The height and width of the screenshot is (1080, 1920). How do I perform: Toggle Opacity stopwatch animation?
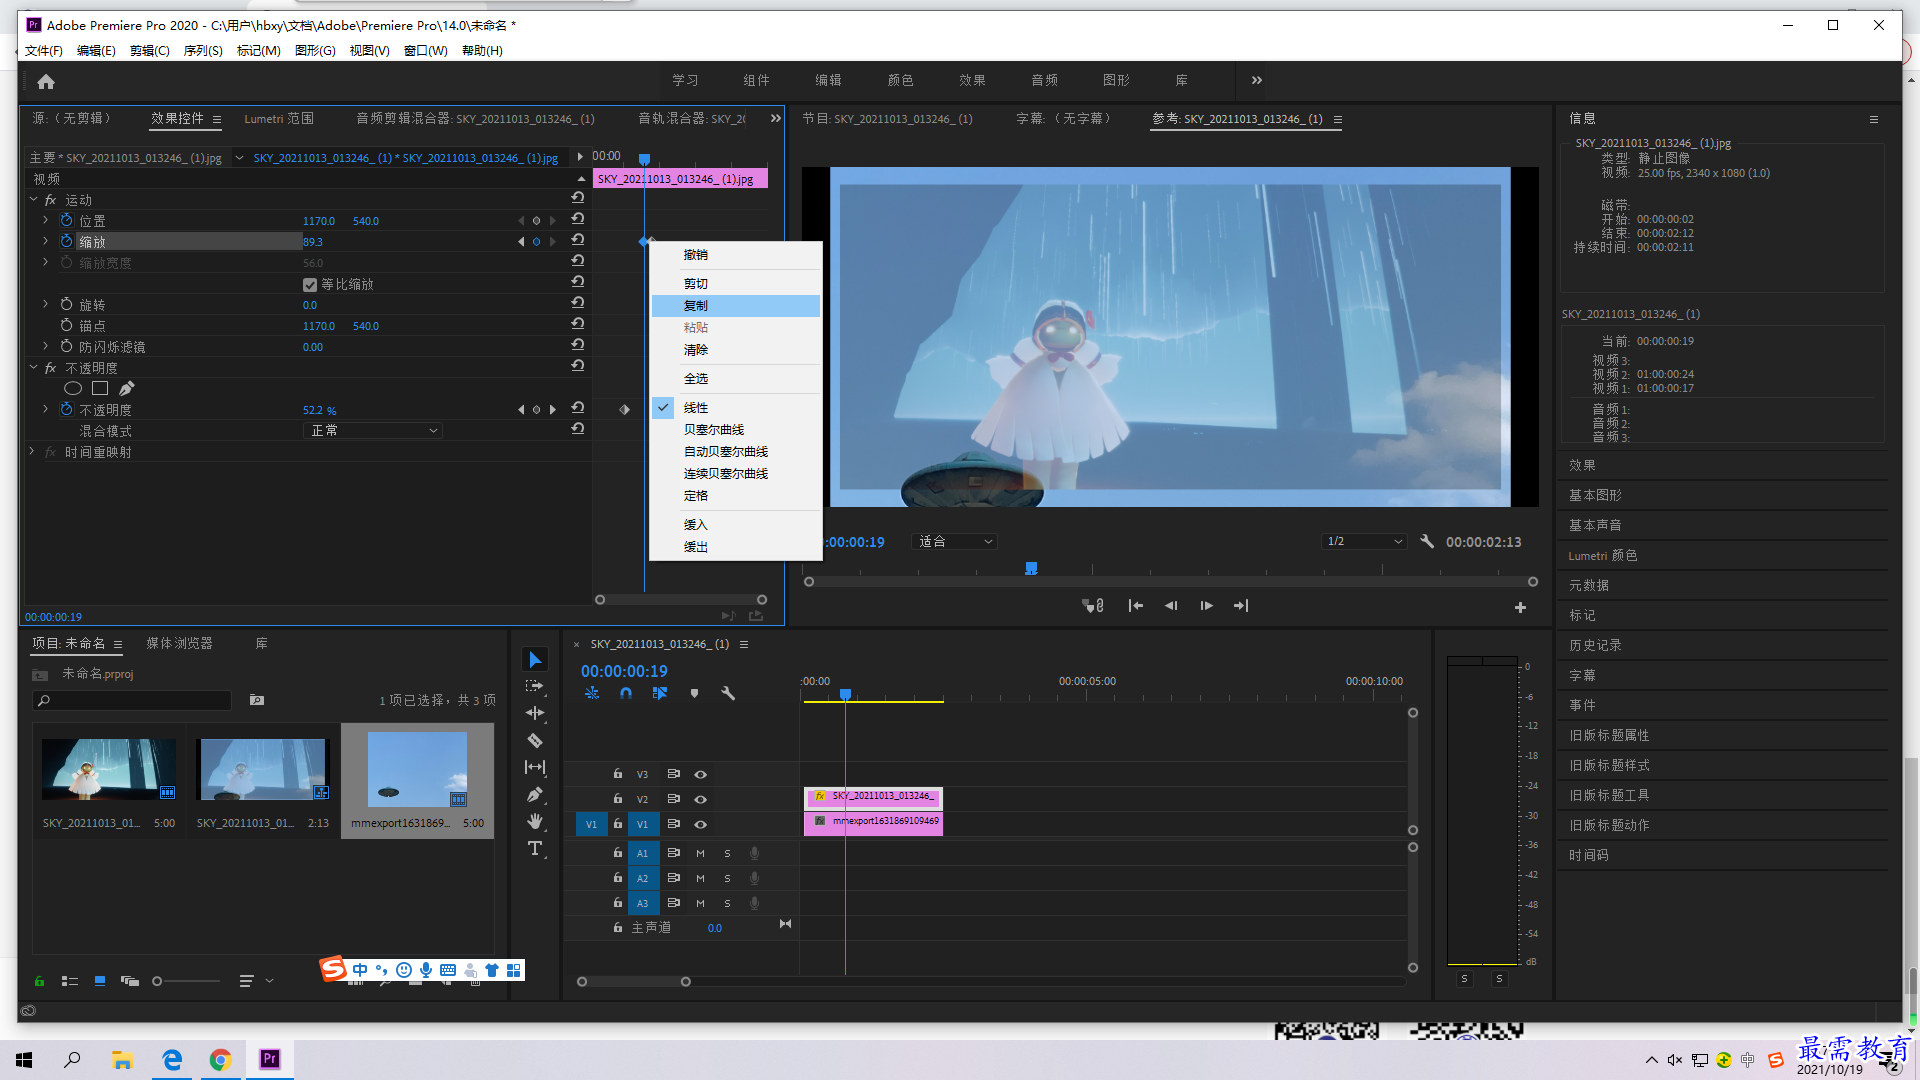pos(67,409)
